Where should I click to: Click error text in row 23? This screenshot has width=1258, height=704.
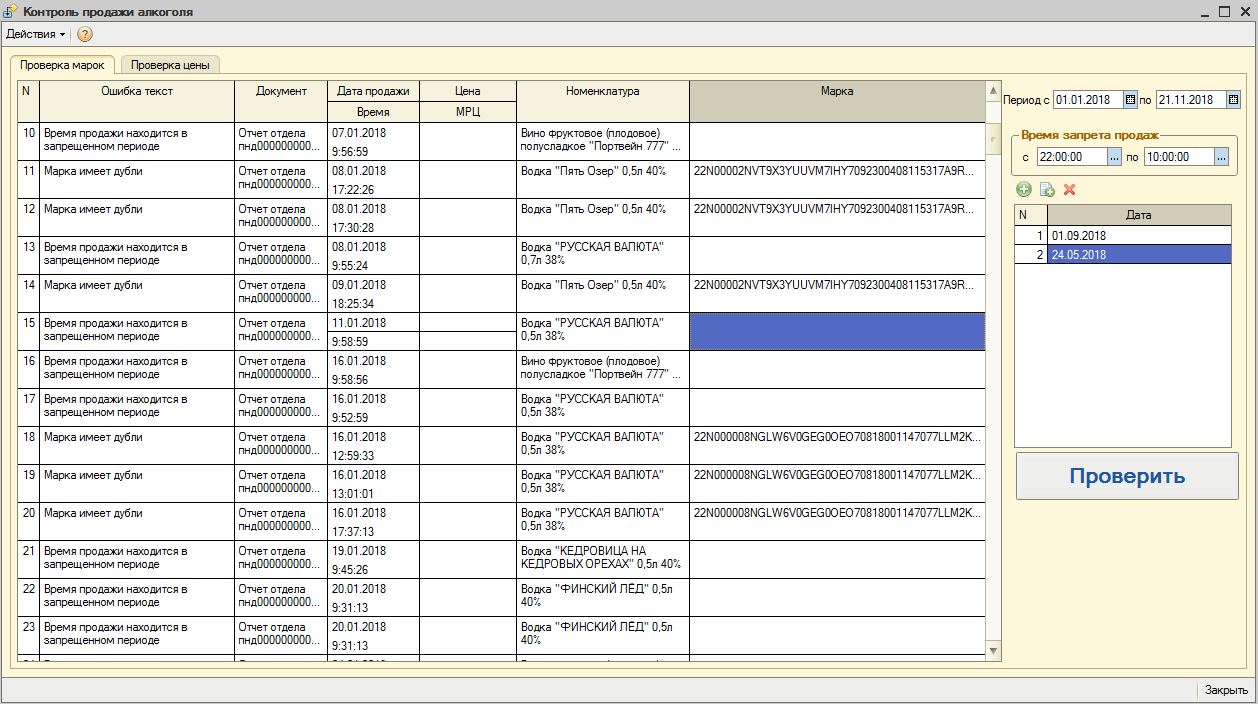click(x=137, y=635)
